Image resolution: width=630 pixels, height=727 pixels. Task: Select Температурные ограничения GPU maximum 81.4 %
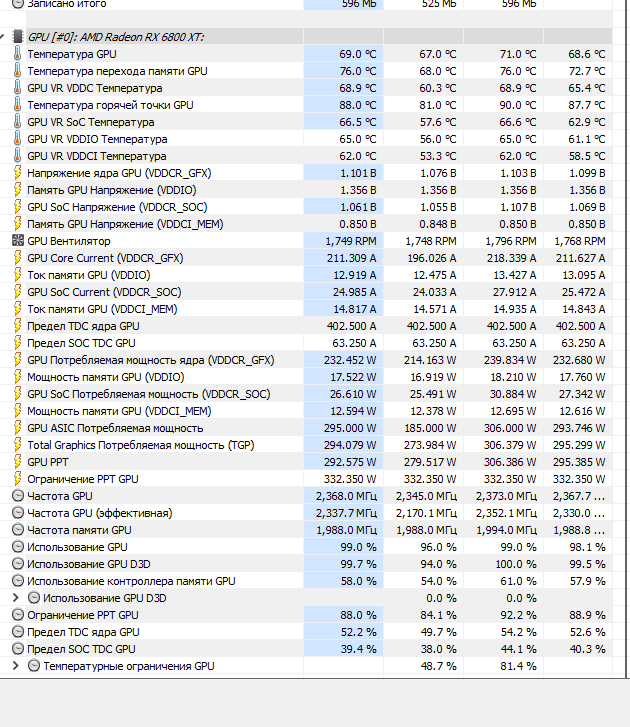518,666
